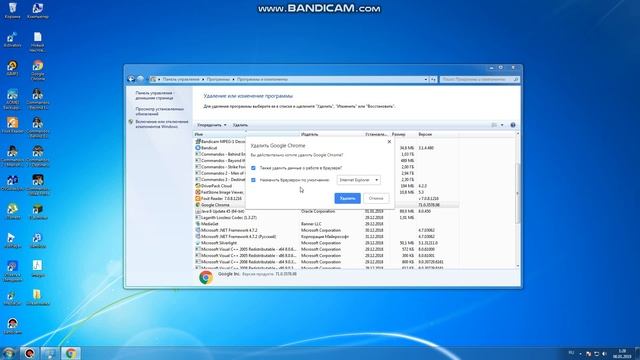Screen dimensions: 640x360
Task: Open the Google Chrome desktop shortcut
Action: tap(38, 69)
